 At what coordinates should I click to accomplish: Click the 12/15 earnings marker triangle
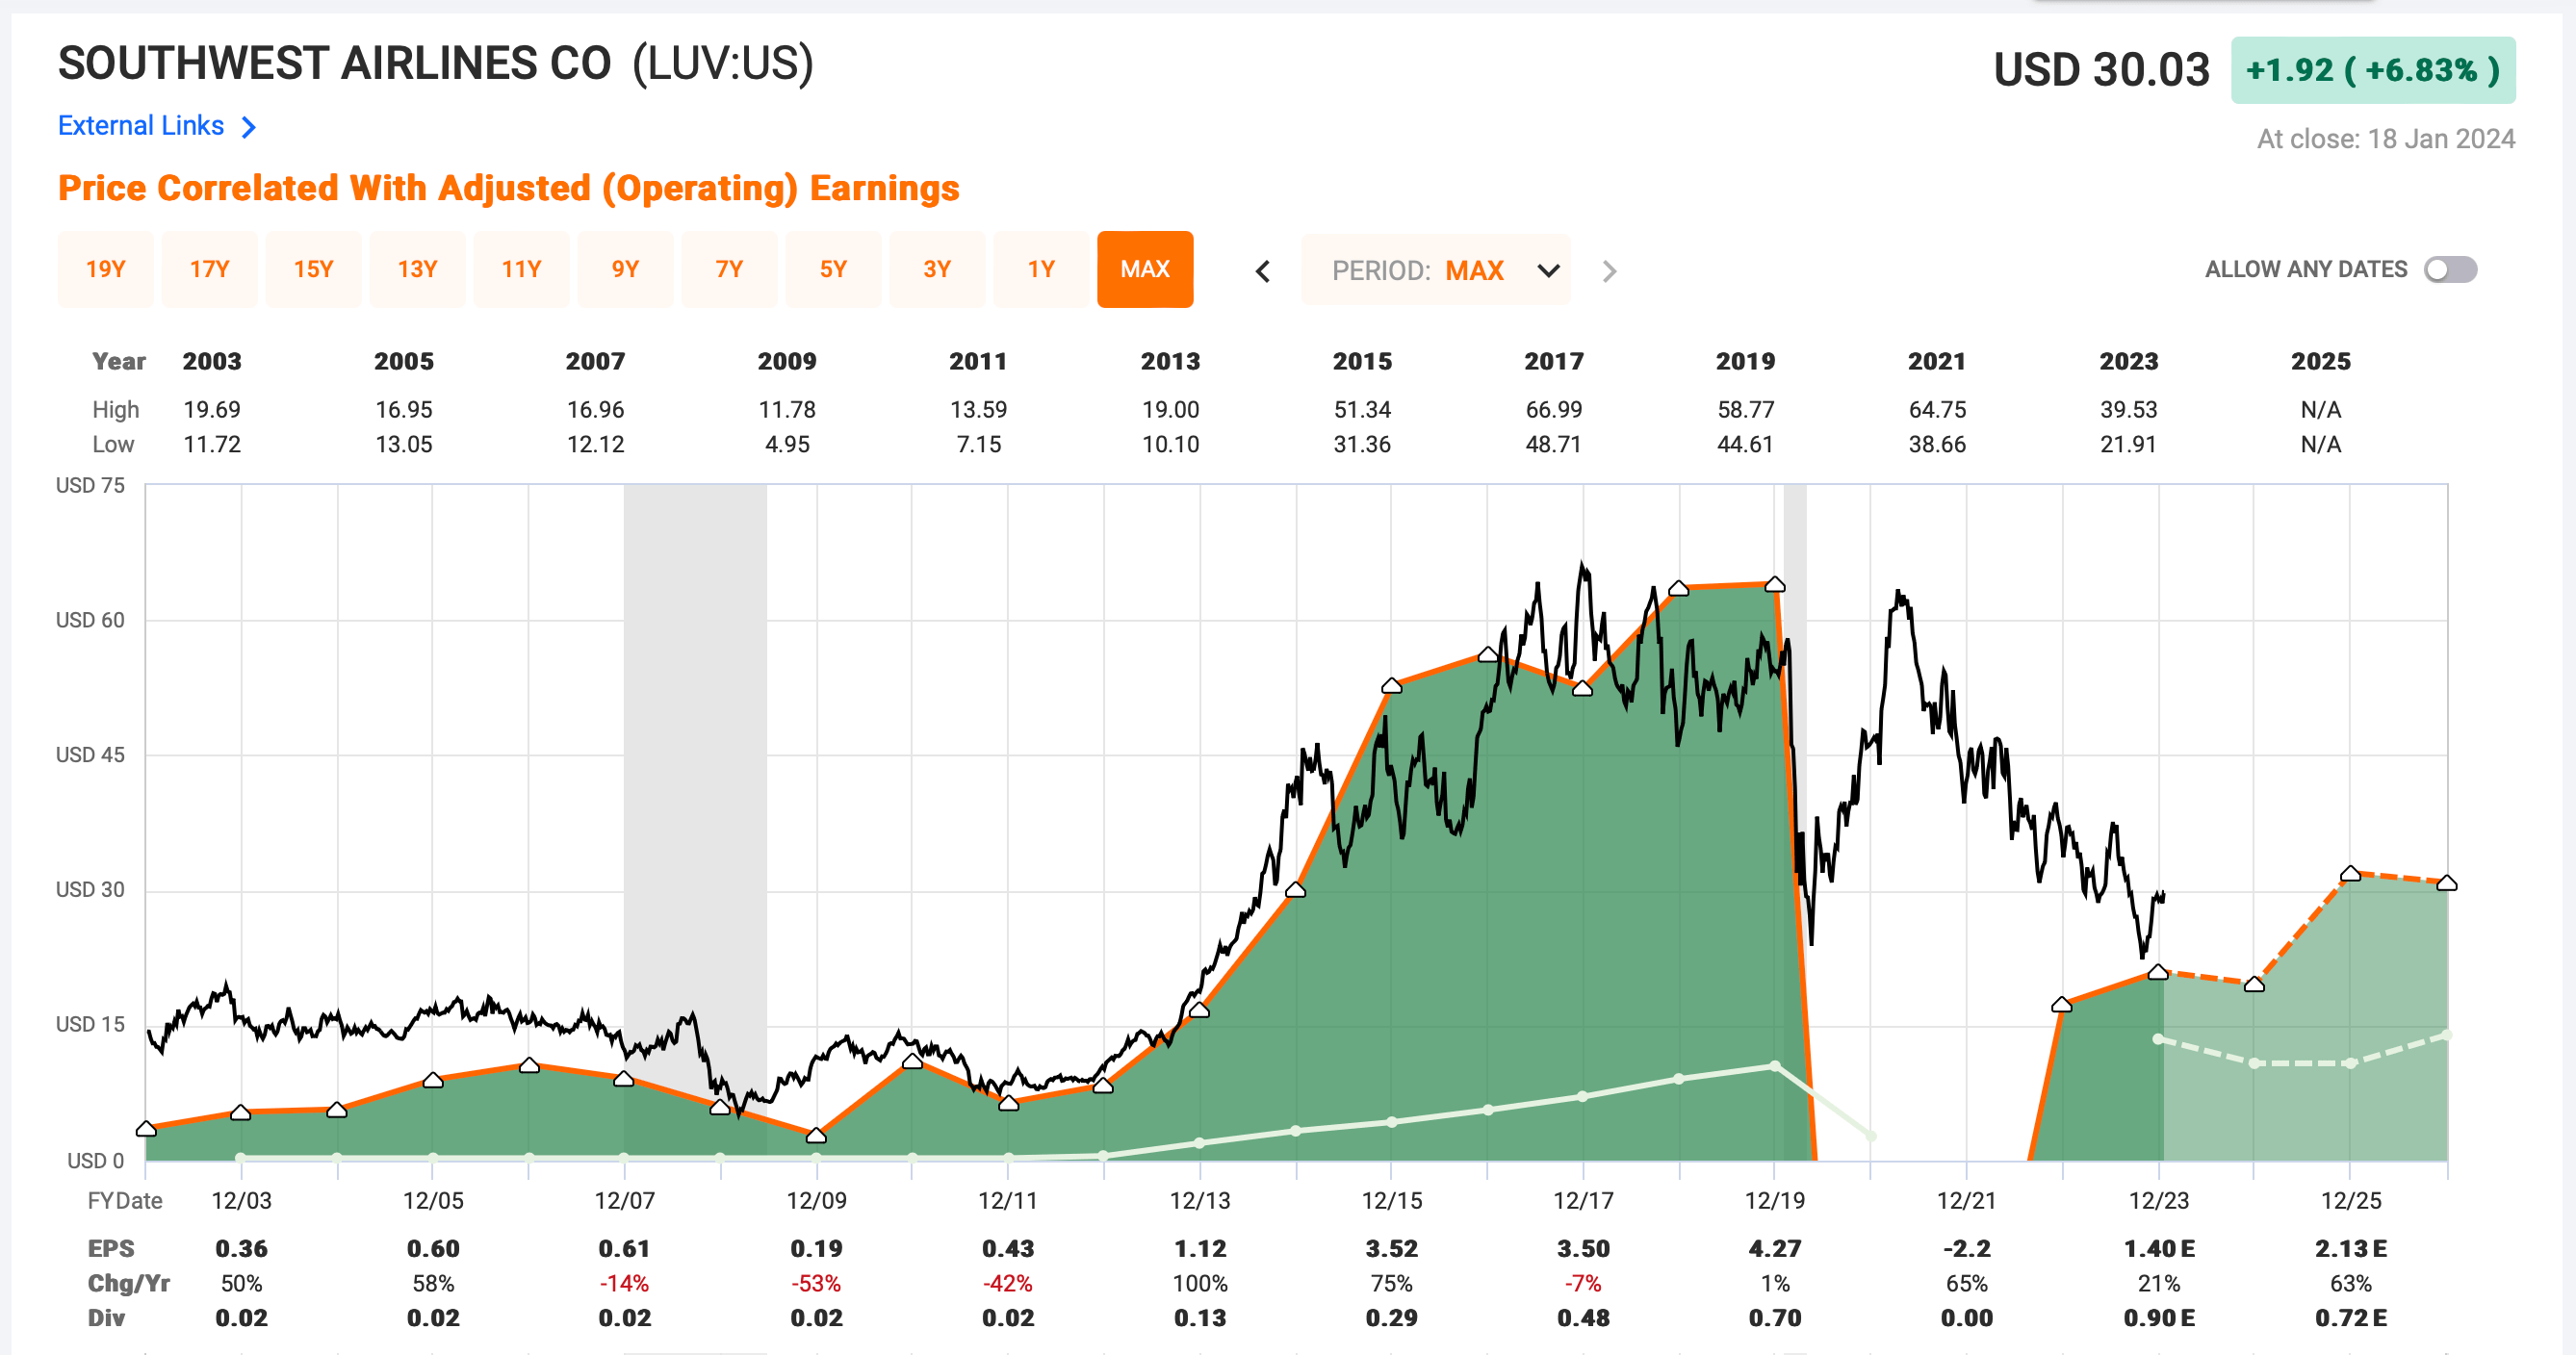[1391, 686]
